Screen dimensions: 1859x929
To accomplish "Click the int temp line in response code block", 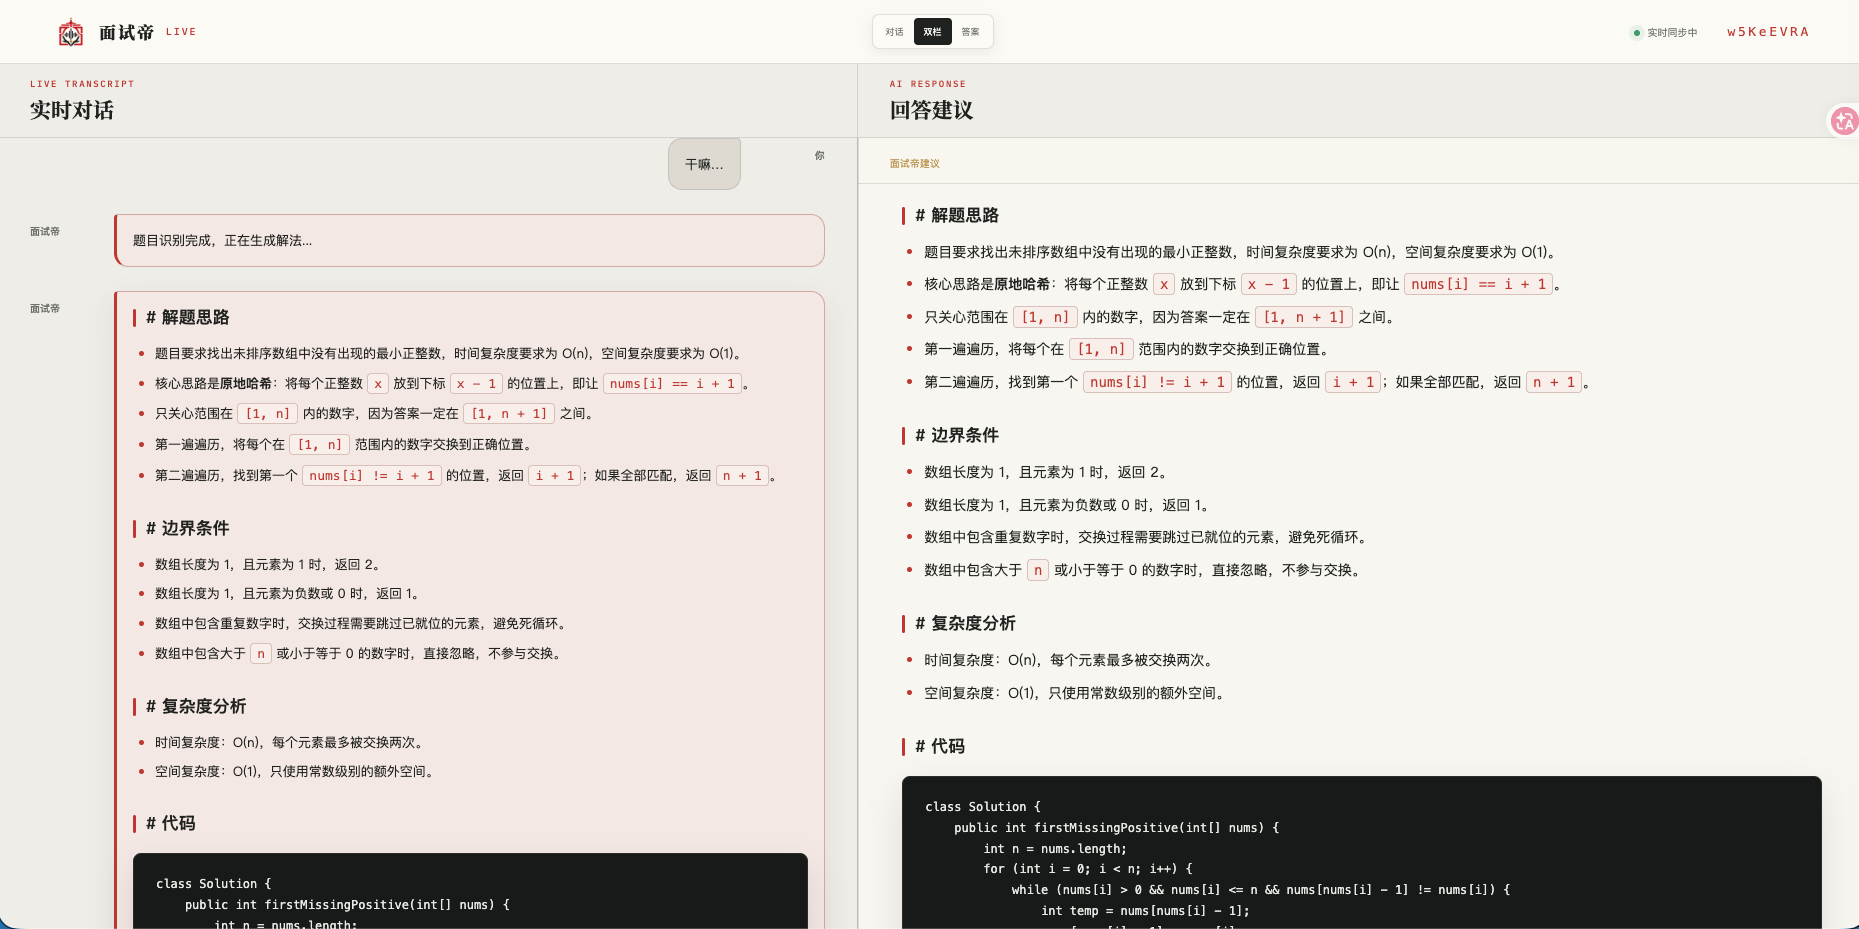I will (x=1145, y=911).
